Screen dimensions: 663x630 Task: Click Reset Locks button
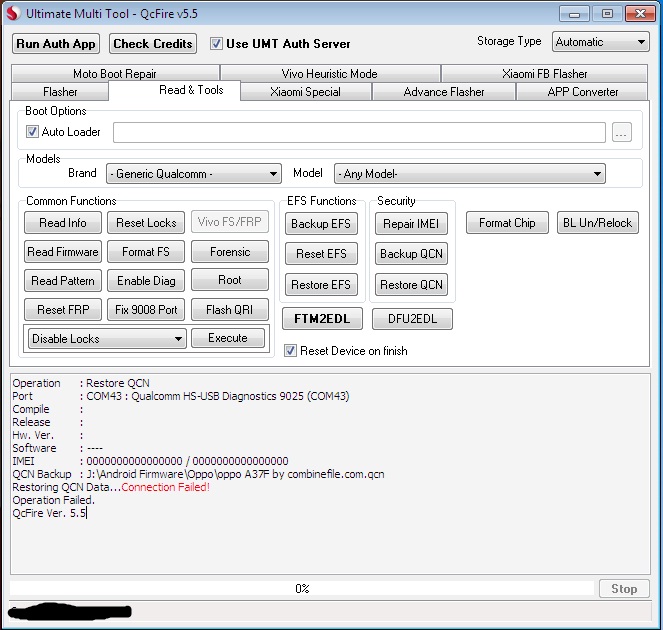coord(146,222)
